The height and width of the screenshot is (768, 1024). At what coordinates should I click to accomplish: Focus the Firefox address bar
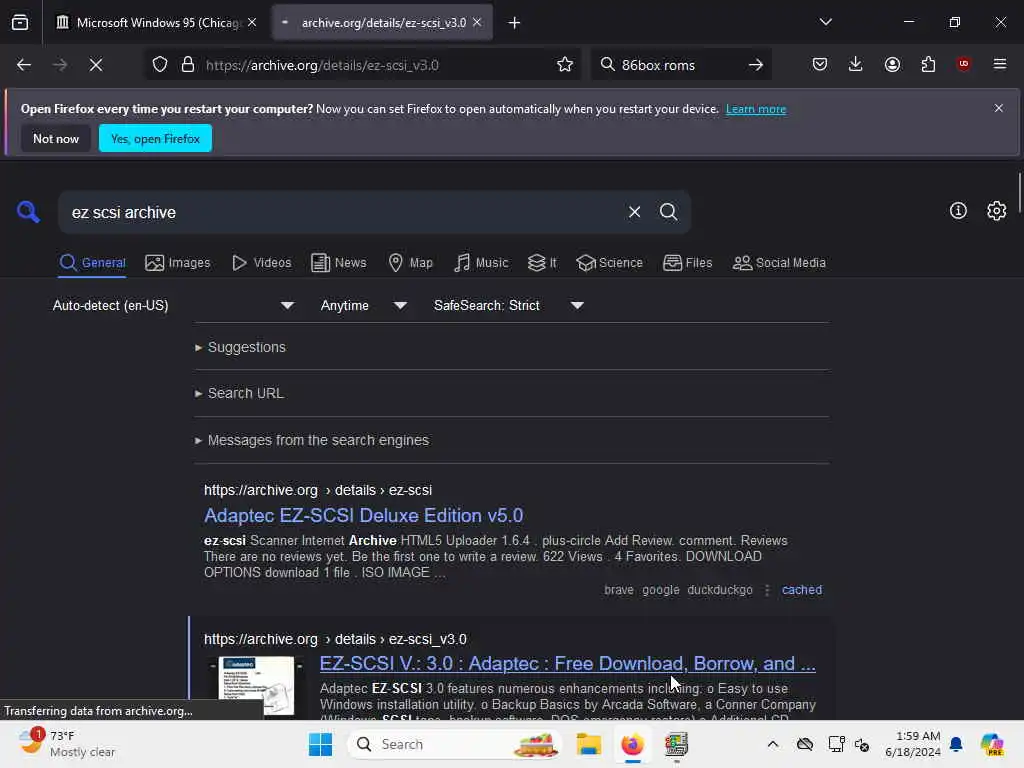376,65
